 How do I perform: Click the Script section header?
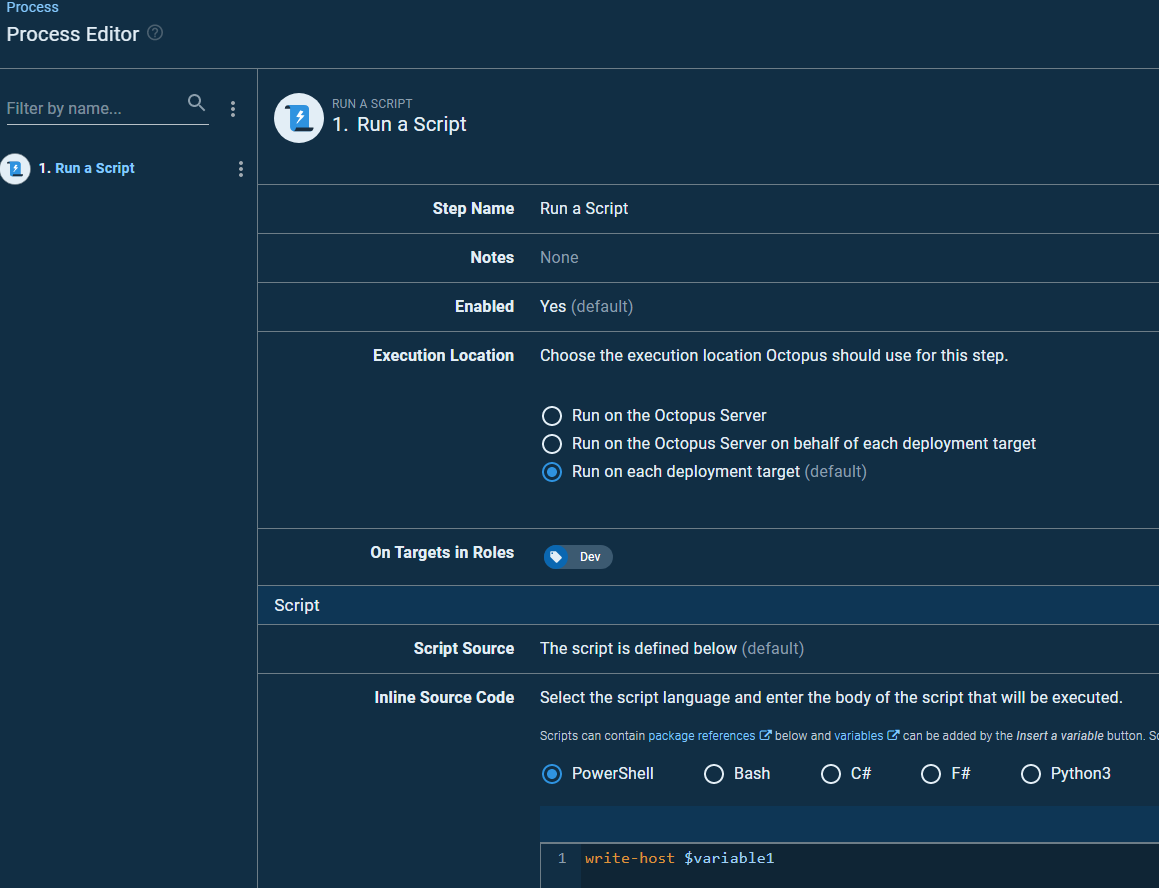click(297, 604)
